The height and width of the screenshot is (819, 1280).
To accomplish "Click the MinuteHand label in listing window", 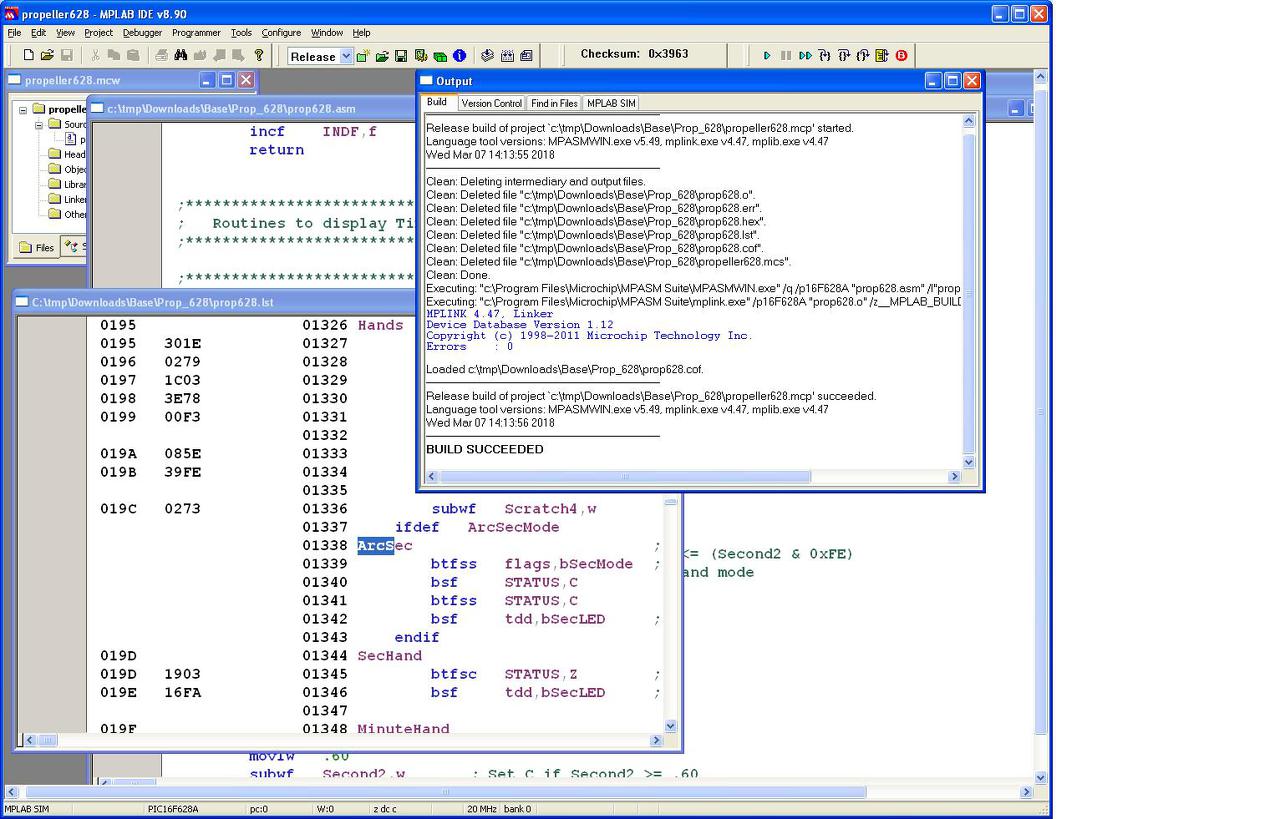I will click(403, 729).
